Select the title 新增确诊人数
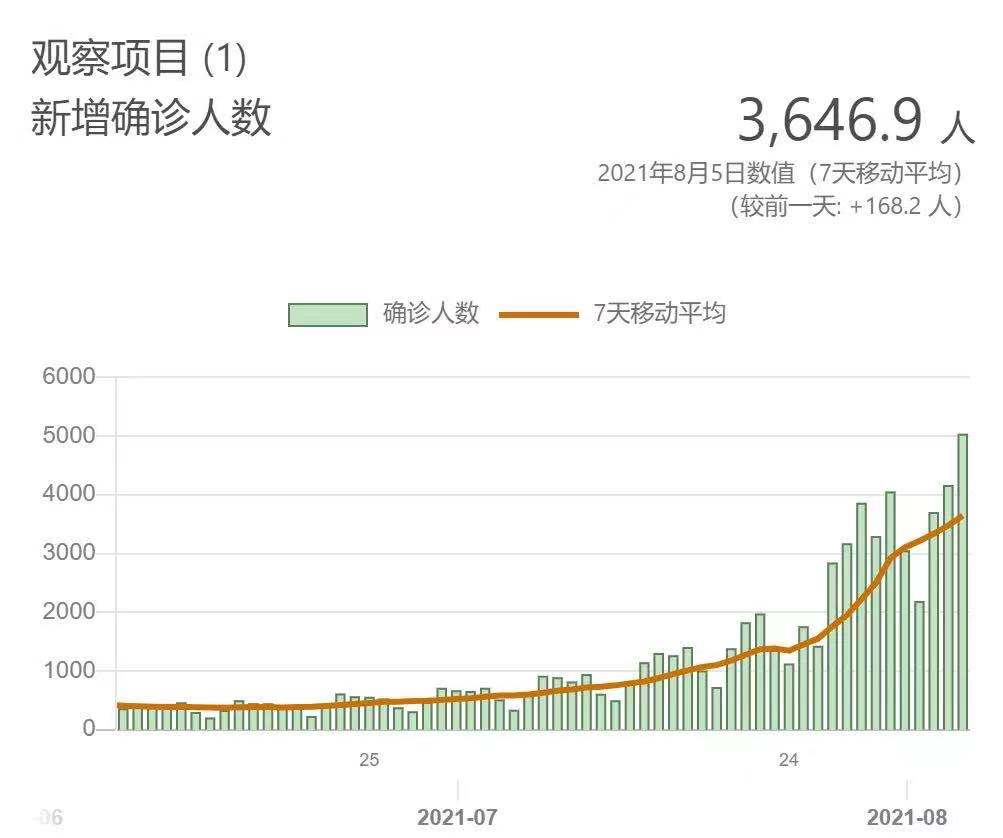 click(151, 117)
